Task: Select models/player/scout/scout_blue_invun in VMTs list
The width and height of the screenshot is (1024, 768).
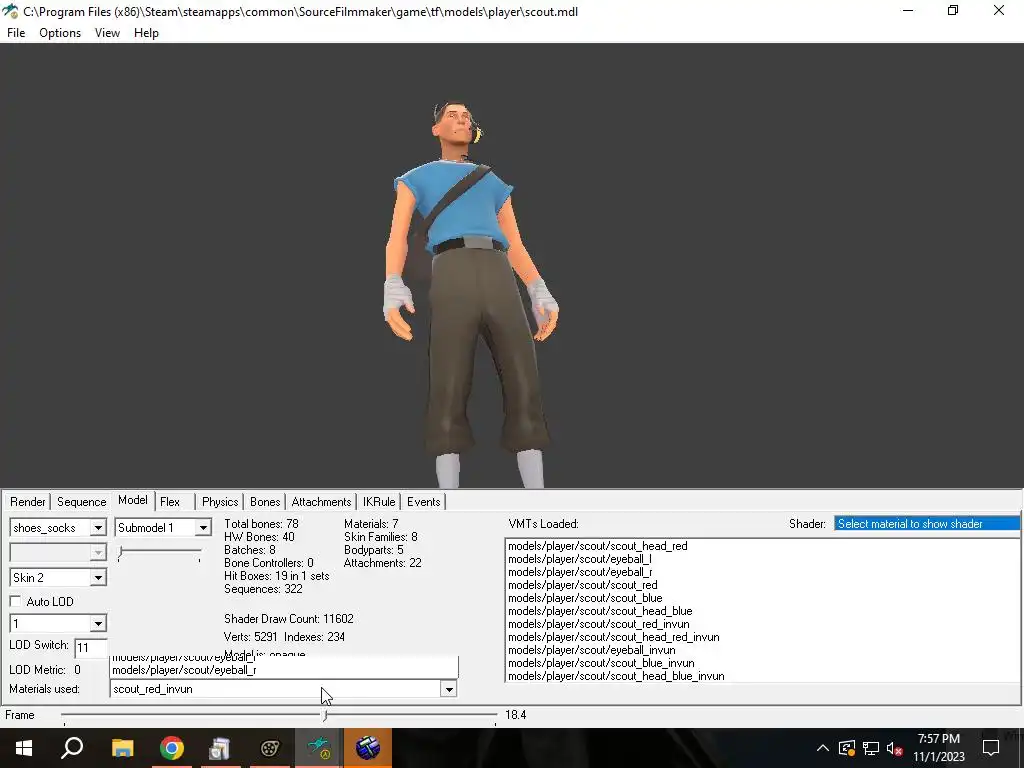Action: (601, 664)
